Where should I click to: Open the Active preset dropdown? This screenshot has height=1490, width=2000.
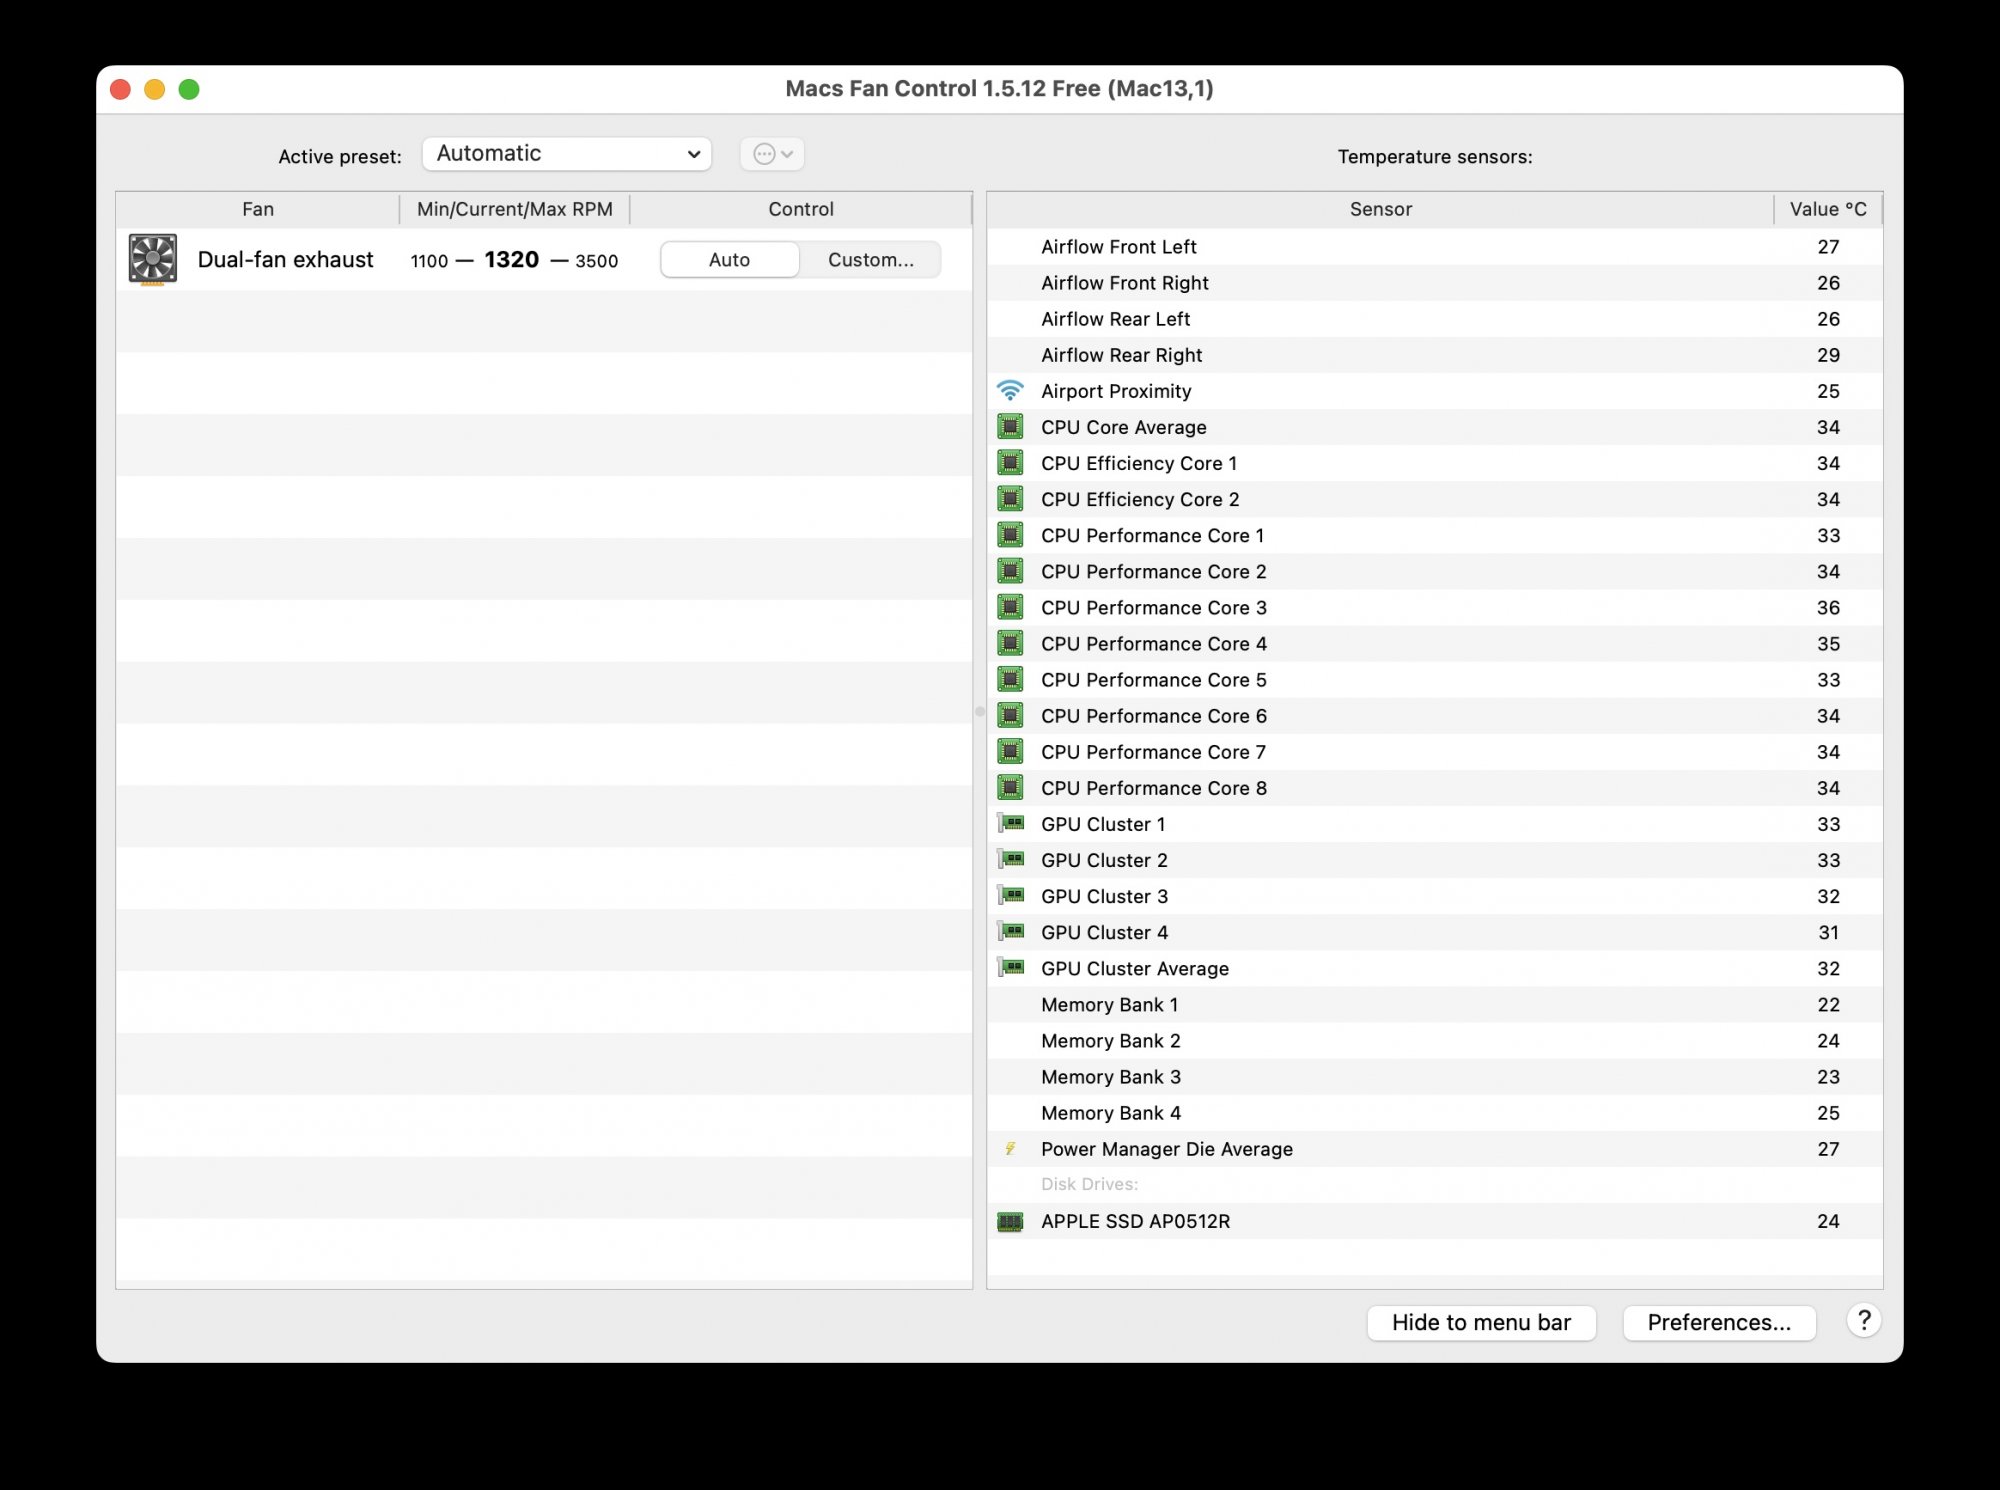tap(566, 154)
